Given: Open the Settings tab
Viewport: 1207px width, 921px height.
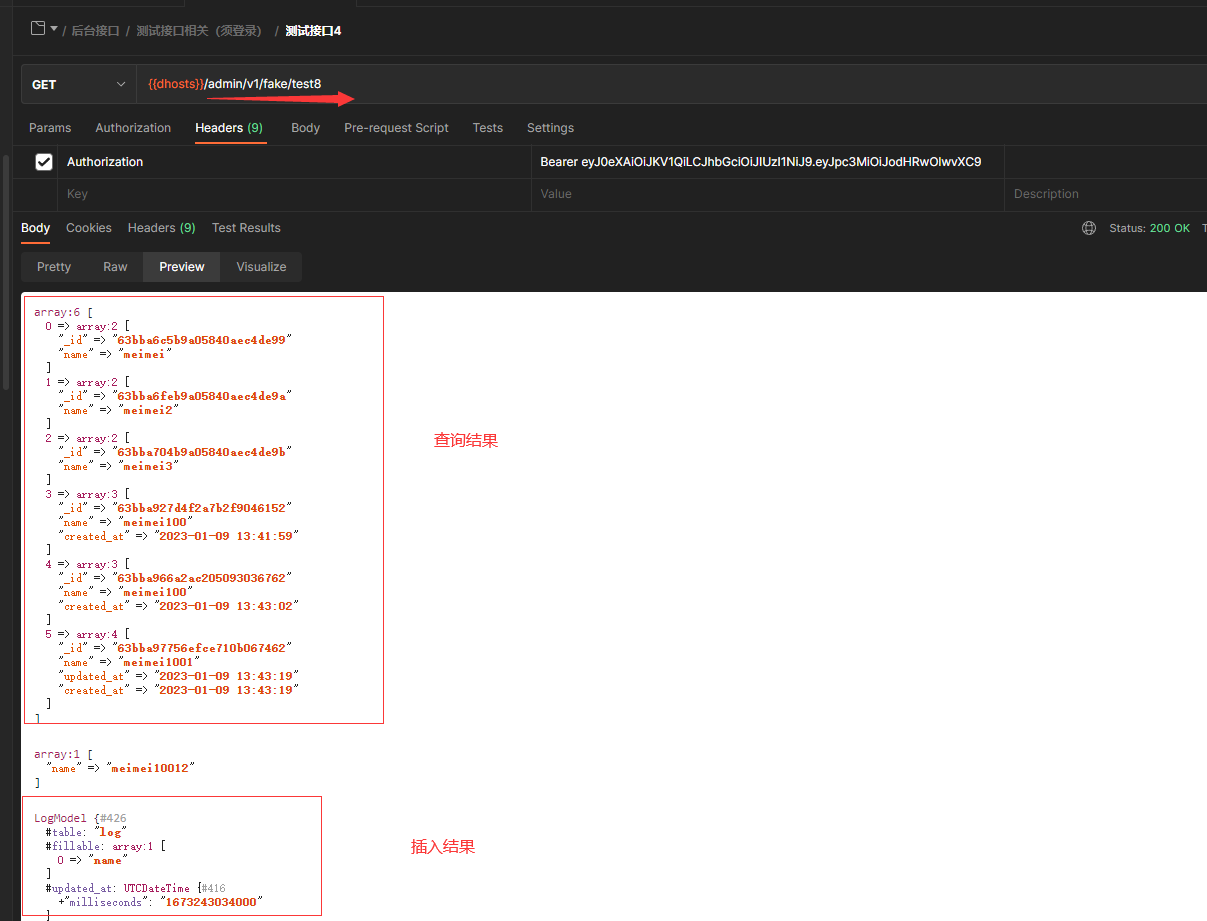Looking at the screenshot, I should (x=550, y=128).
